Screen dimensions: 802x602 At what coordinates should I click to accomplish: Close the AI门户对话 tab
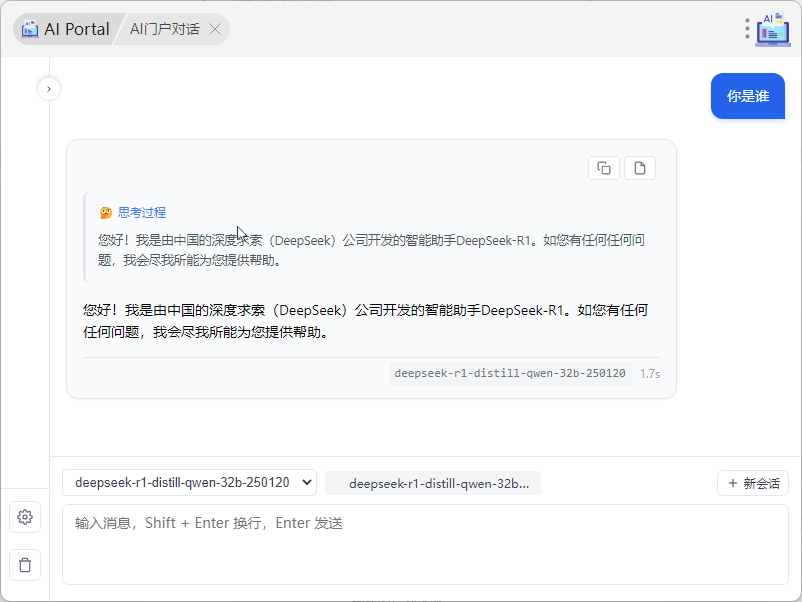coord(215,29)
